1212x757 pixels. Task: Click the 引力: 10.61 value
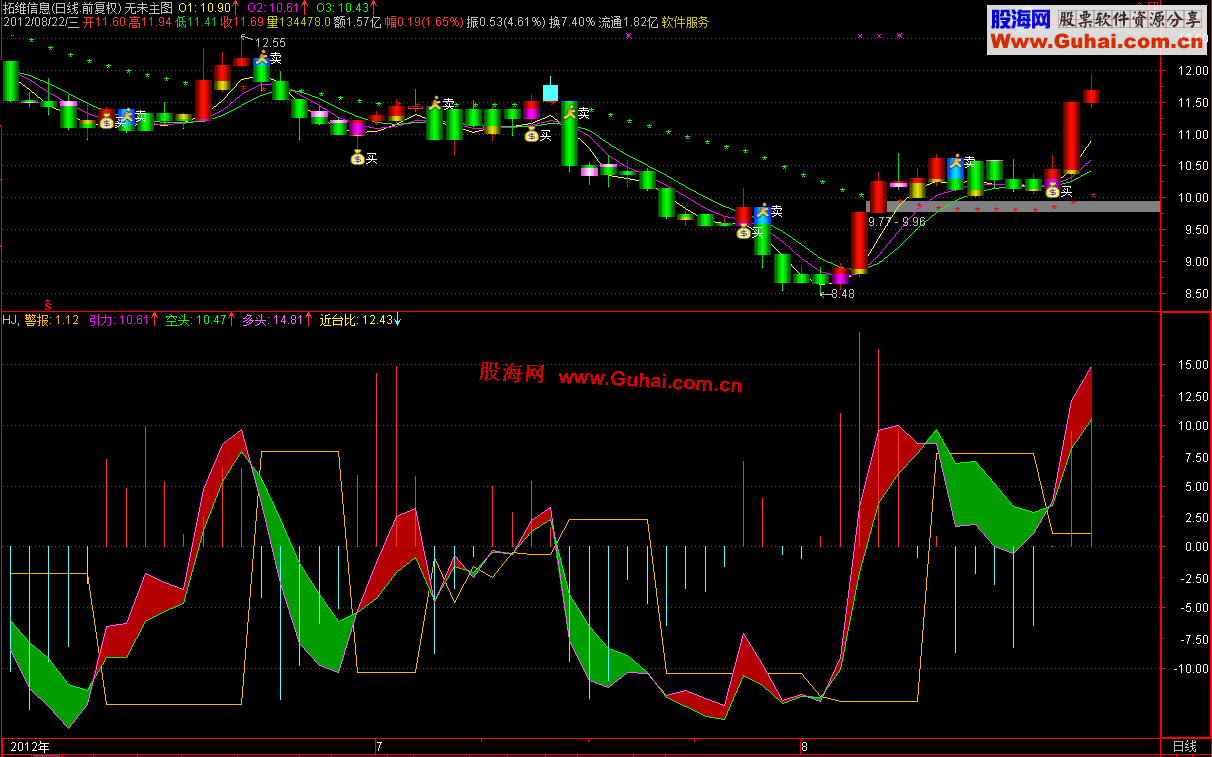119,320
